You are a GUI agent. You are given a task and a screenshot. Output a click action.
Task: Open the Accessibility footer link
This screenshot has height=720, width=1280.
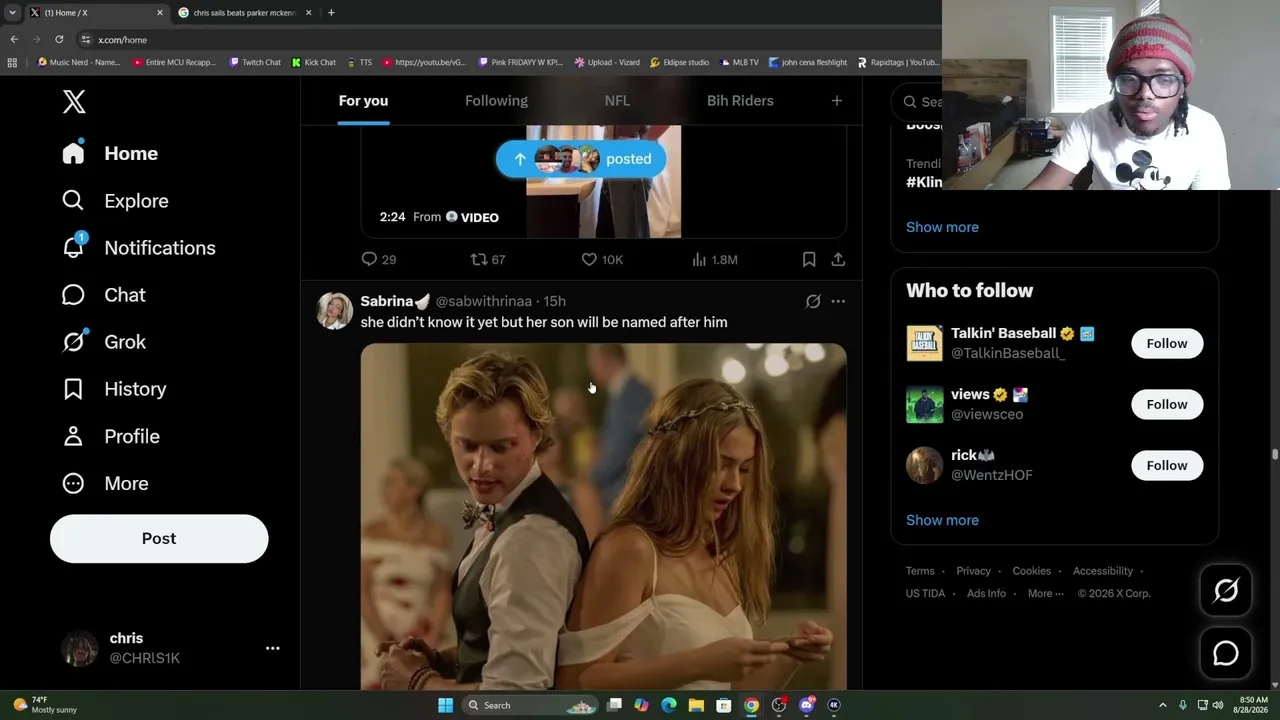coord(1103,571)
